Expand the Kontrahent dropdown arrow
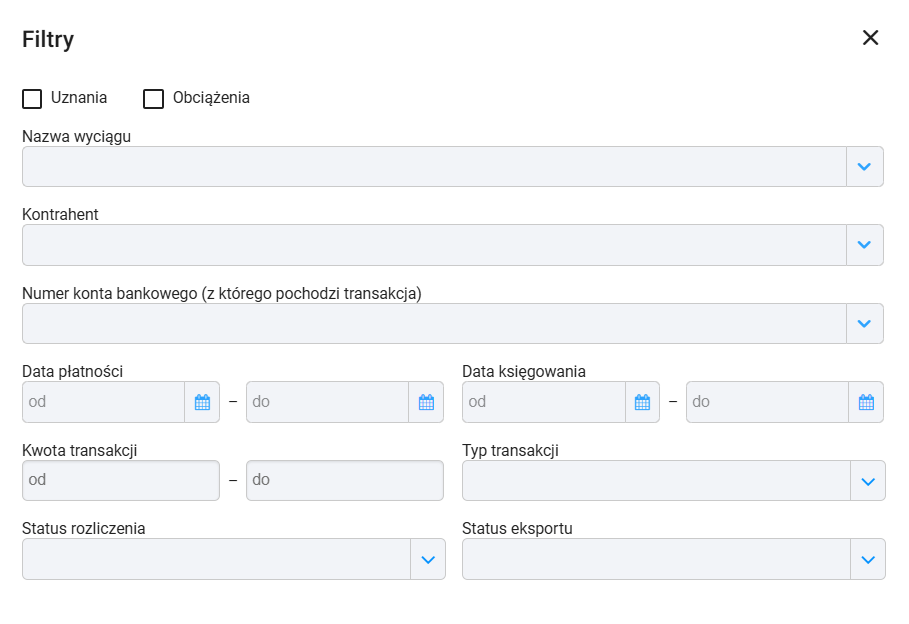 (864, 245)
